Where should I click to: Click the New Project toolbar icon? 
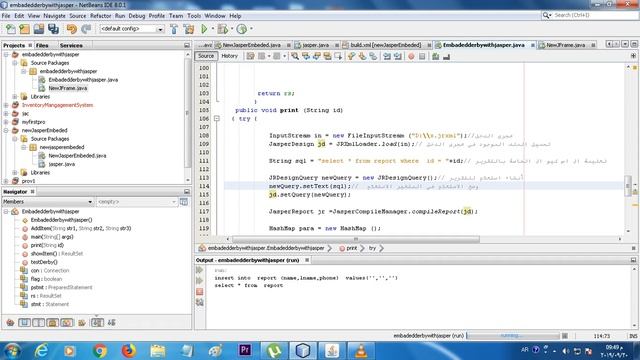[24, 29]
